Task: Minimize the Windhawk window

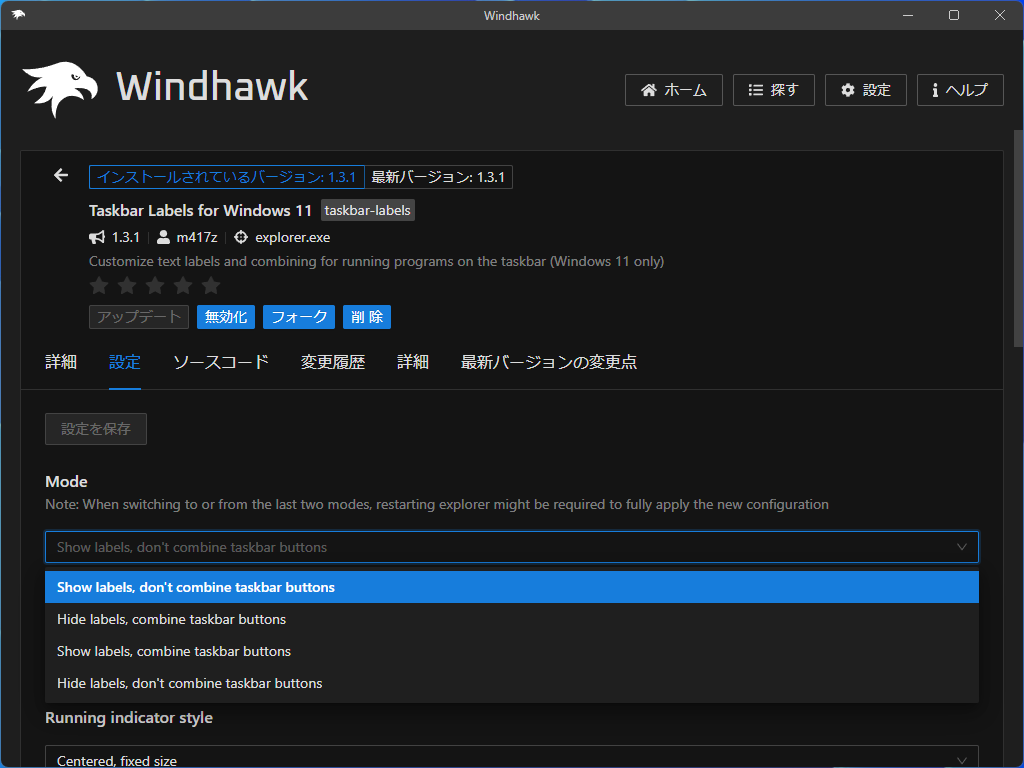Action: click(x=908, y=15)
